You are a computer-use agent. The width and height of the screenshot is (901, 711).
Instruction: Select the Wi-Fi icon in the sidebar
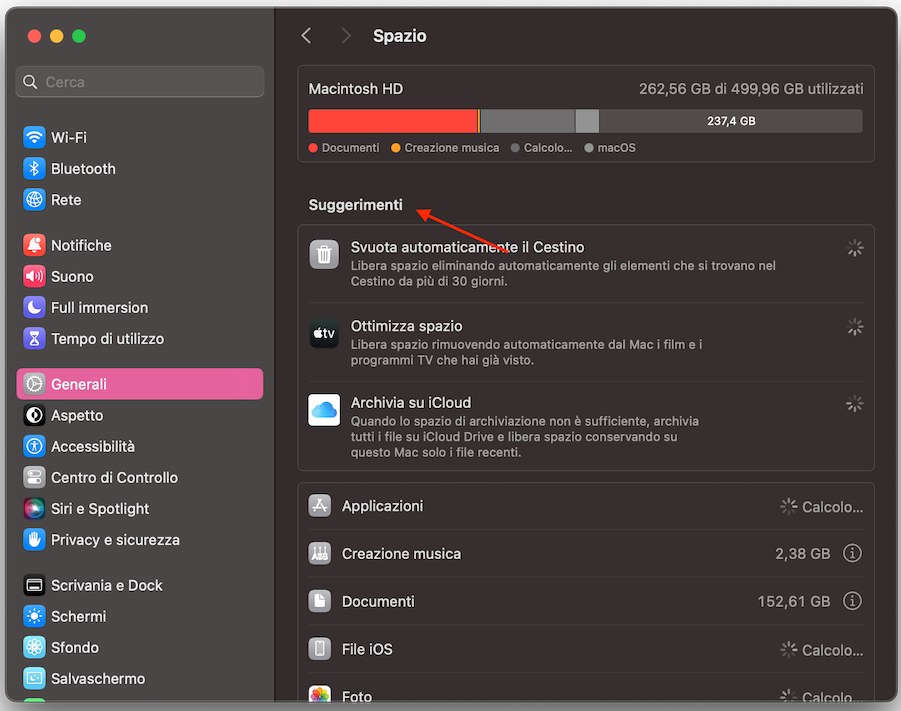33,137
